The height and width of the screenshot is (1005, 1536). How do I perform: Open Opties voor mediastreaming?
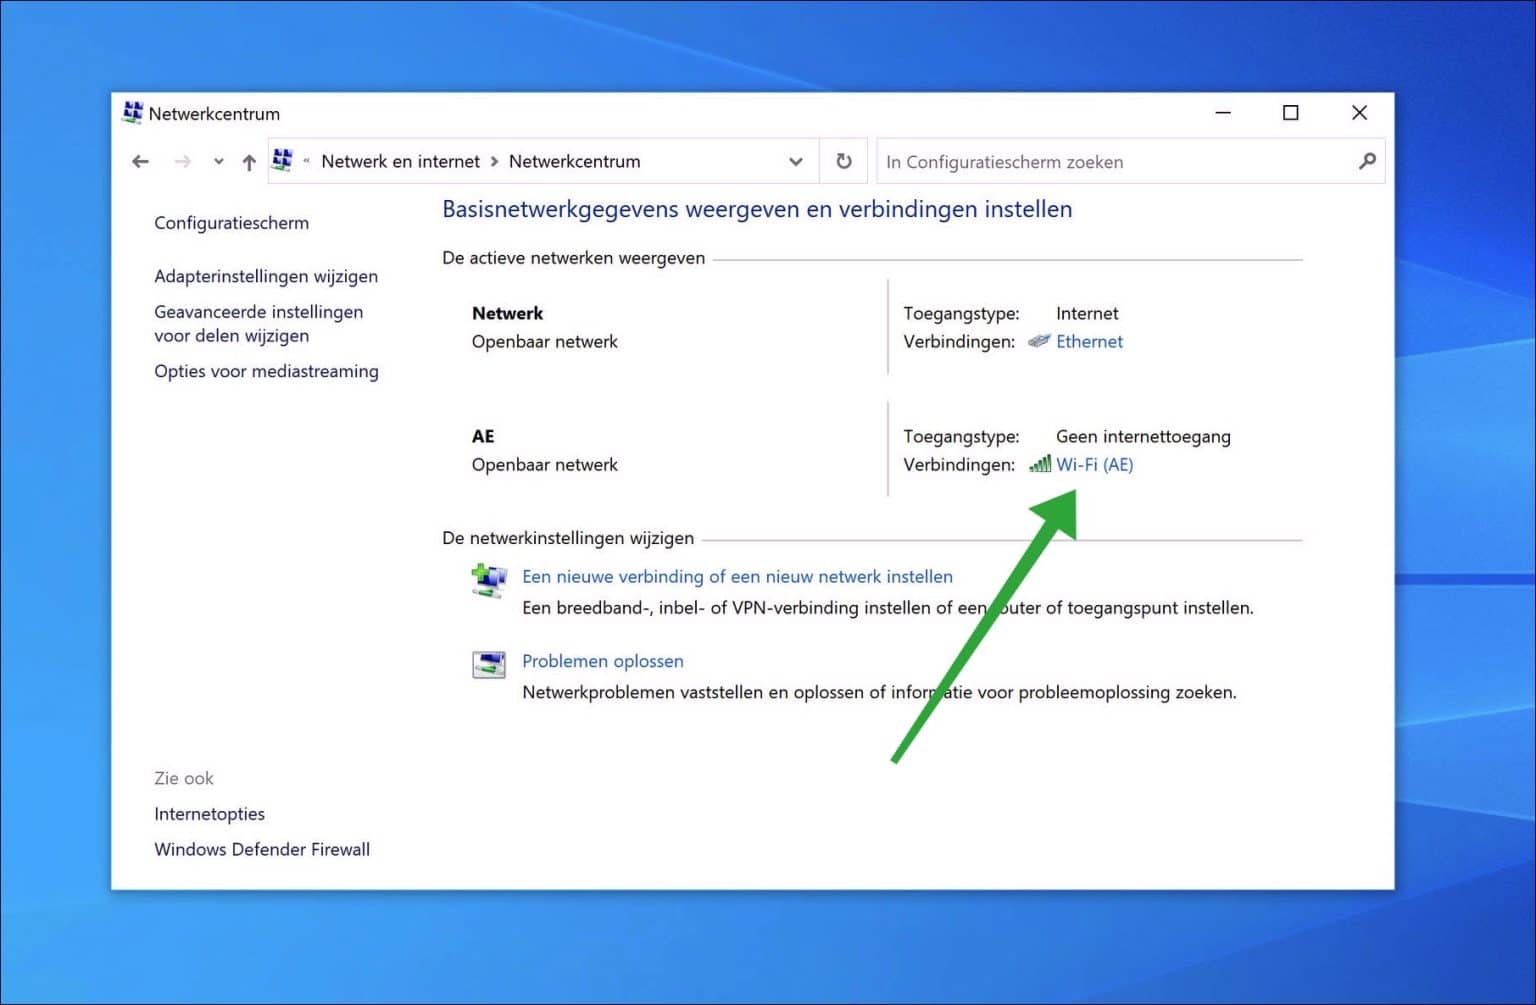click(x=266, y=371)
